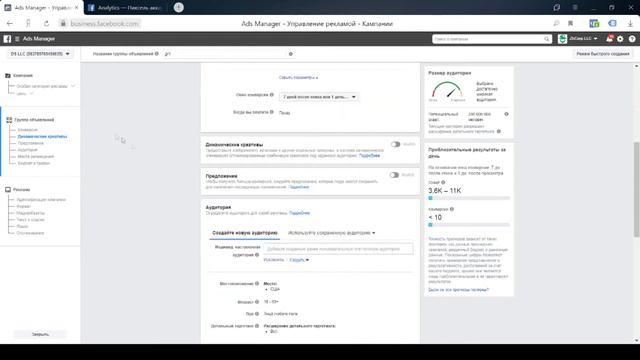The image size is (640, 360).
Task: Open Learn more link under Audience heading
Action: tap(300, 213)
